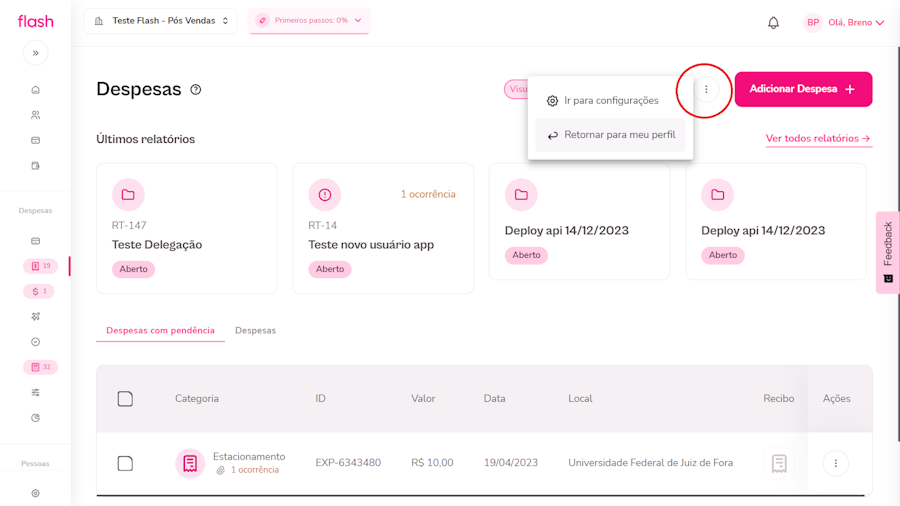The height and width of the screenshot is (506, 900).
Task: Click the sidebar icon with badge 19
Action: (40, 266)
